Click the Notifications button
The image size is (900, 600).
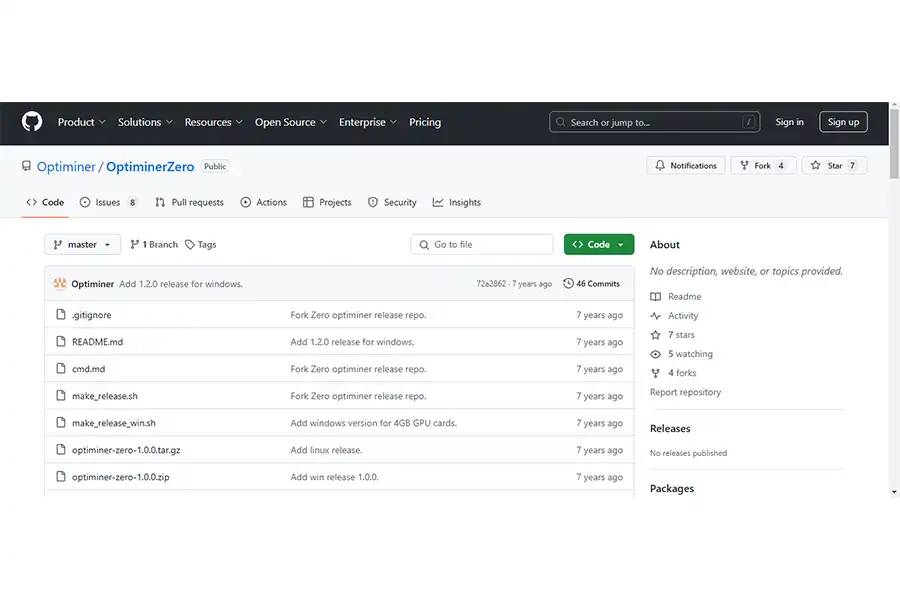pyautogui.click(x=686, y=165)
